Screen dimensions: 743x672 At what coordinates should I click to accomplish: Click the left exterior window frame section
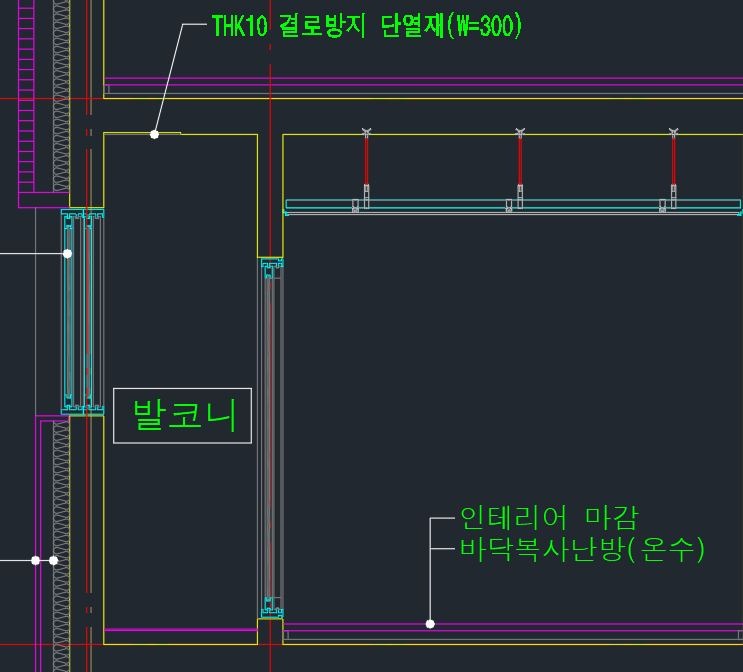(82, 310)
